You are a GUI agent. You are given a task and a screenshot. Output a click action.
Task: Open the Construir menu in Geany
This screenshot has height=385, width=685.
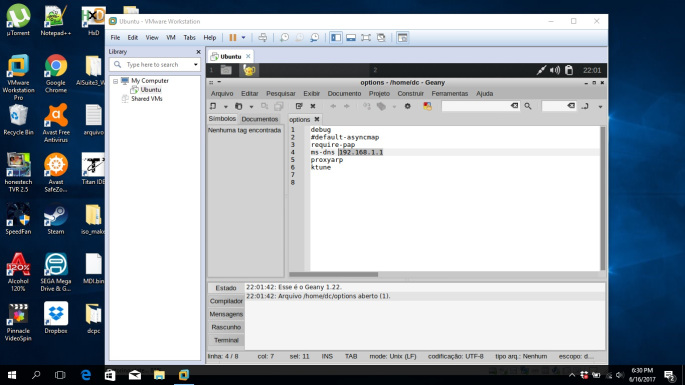(x=410, y=94)
